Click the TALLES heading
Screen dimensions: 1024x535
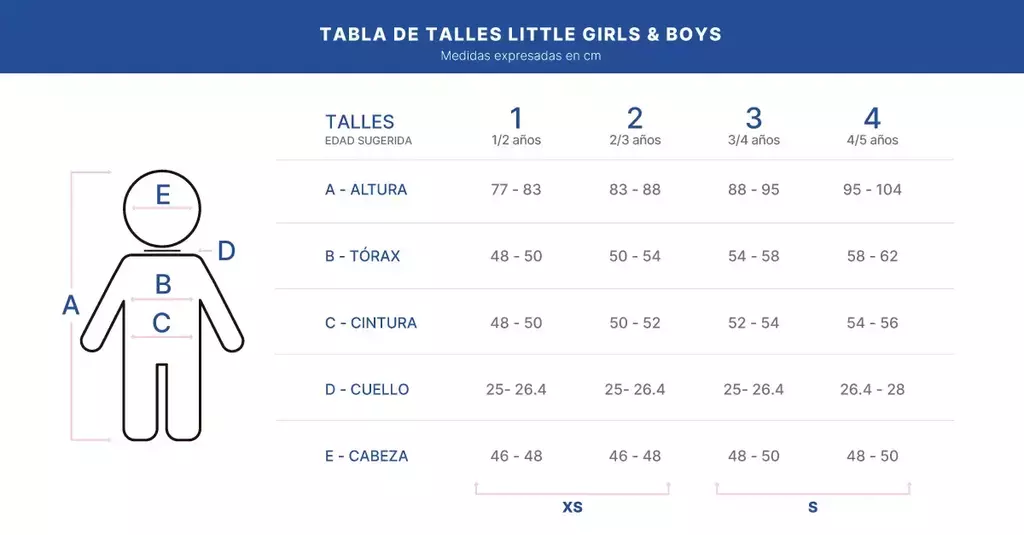360,122
